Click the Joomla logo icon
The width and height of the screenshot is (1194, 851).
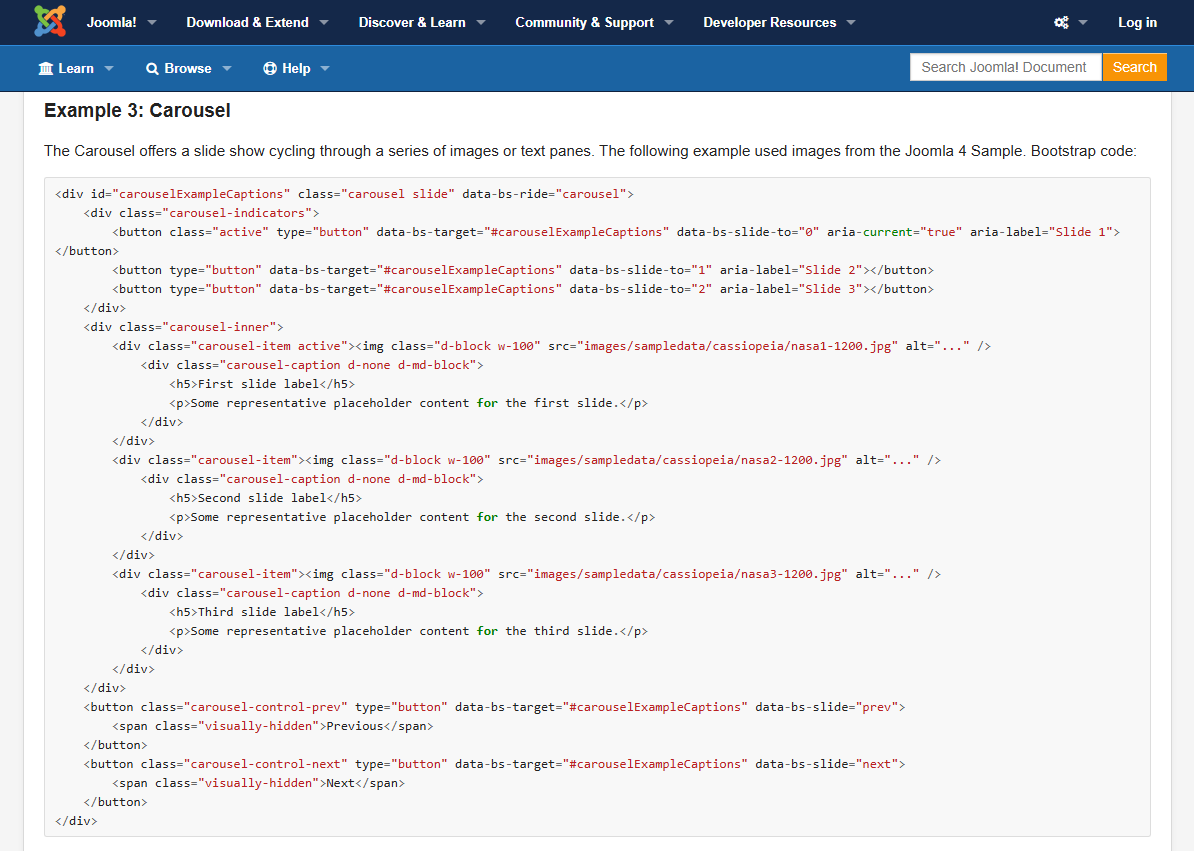tap(50, 21)
